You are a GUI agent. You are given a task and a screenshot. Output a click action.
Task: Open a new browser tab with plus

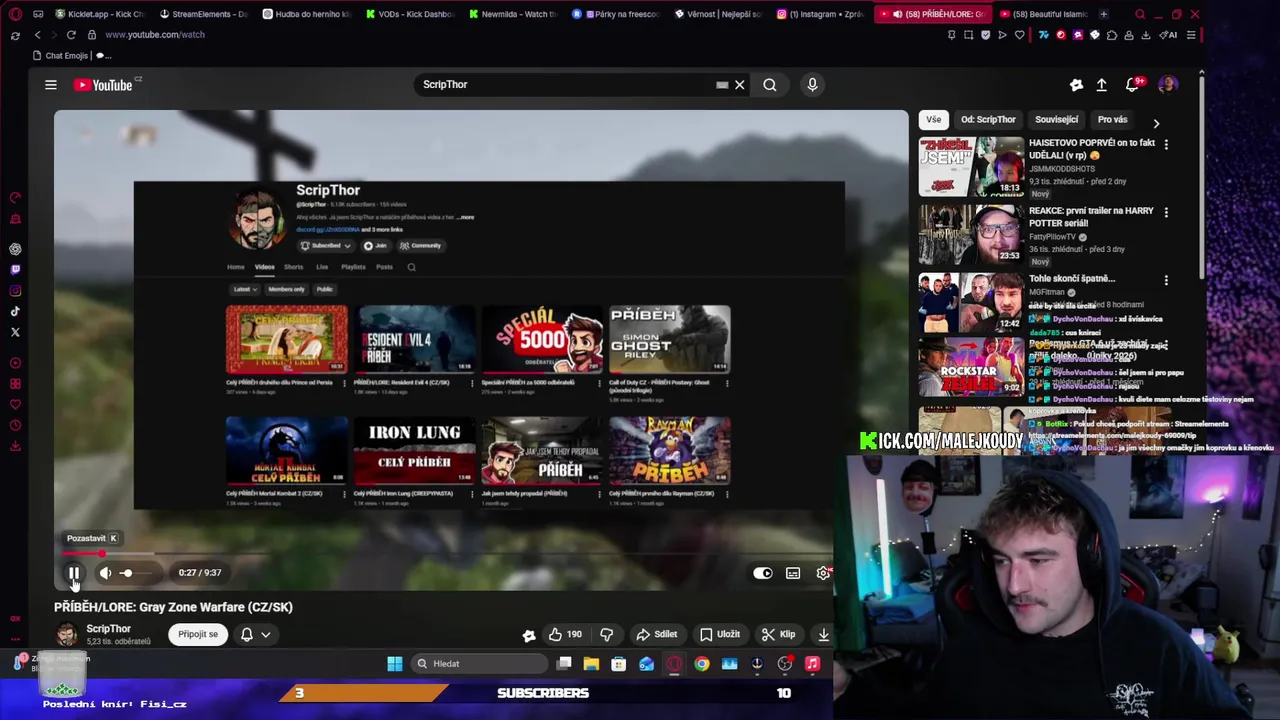(x=1104, y=14)
